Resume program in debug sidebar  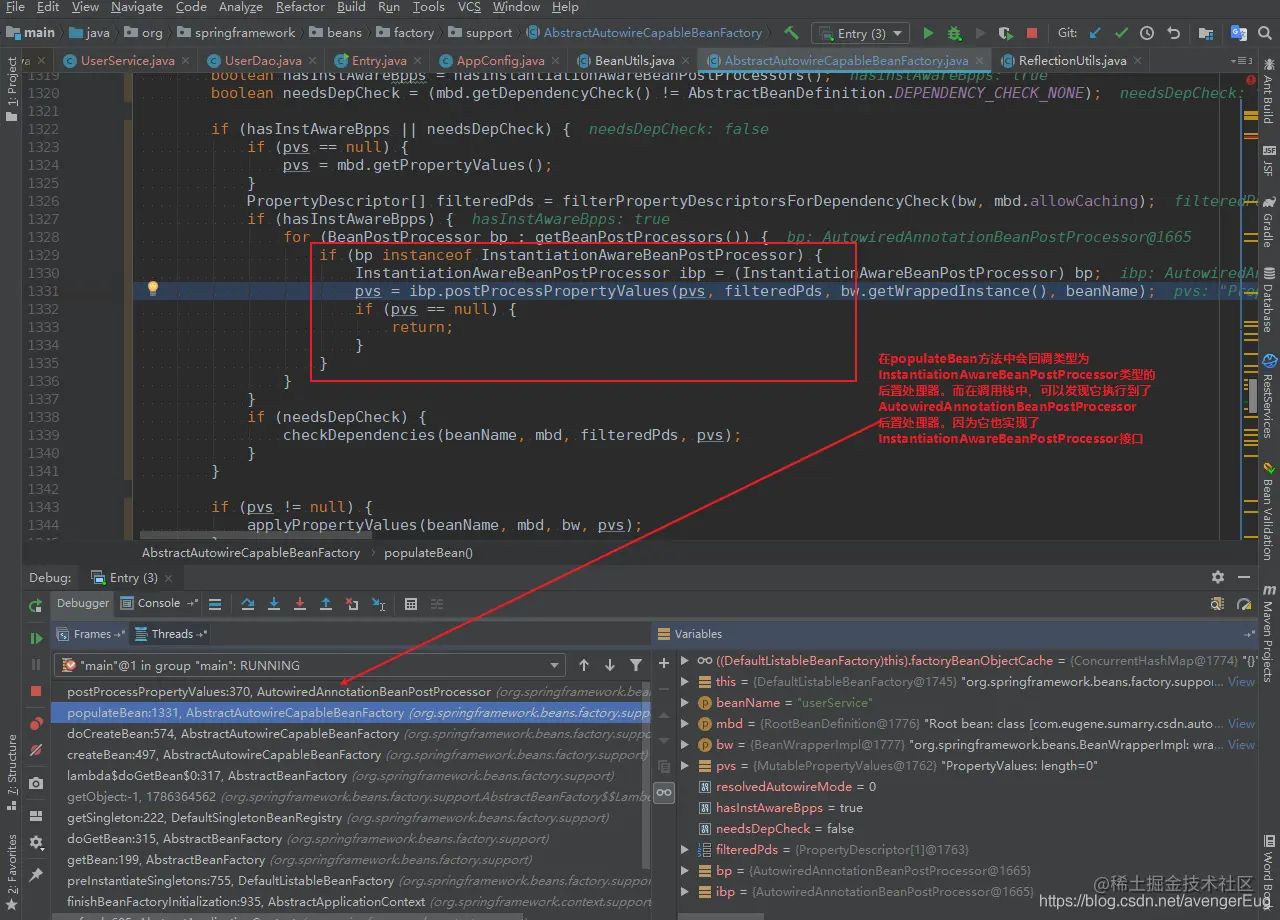tap(36, 638)
